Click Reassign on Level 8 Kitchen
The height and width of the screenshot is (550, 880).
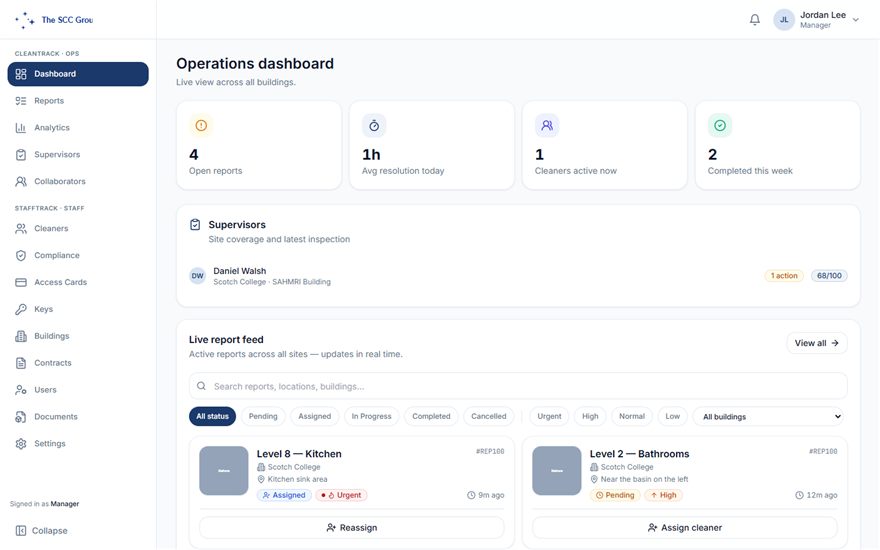pyautogui.click(x=352, y=528)
